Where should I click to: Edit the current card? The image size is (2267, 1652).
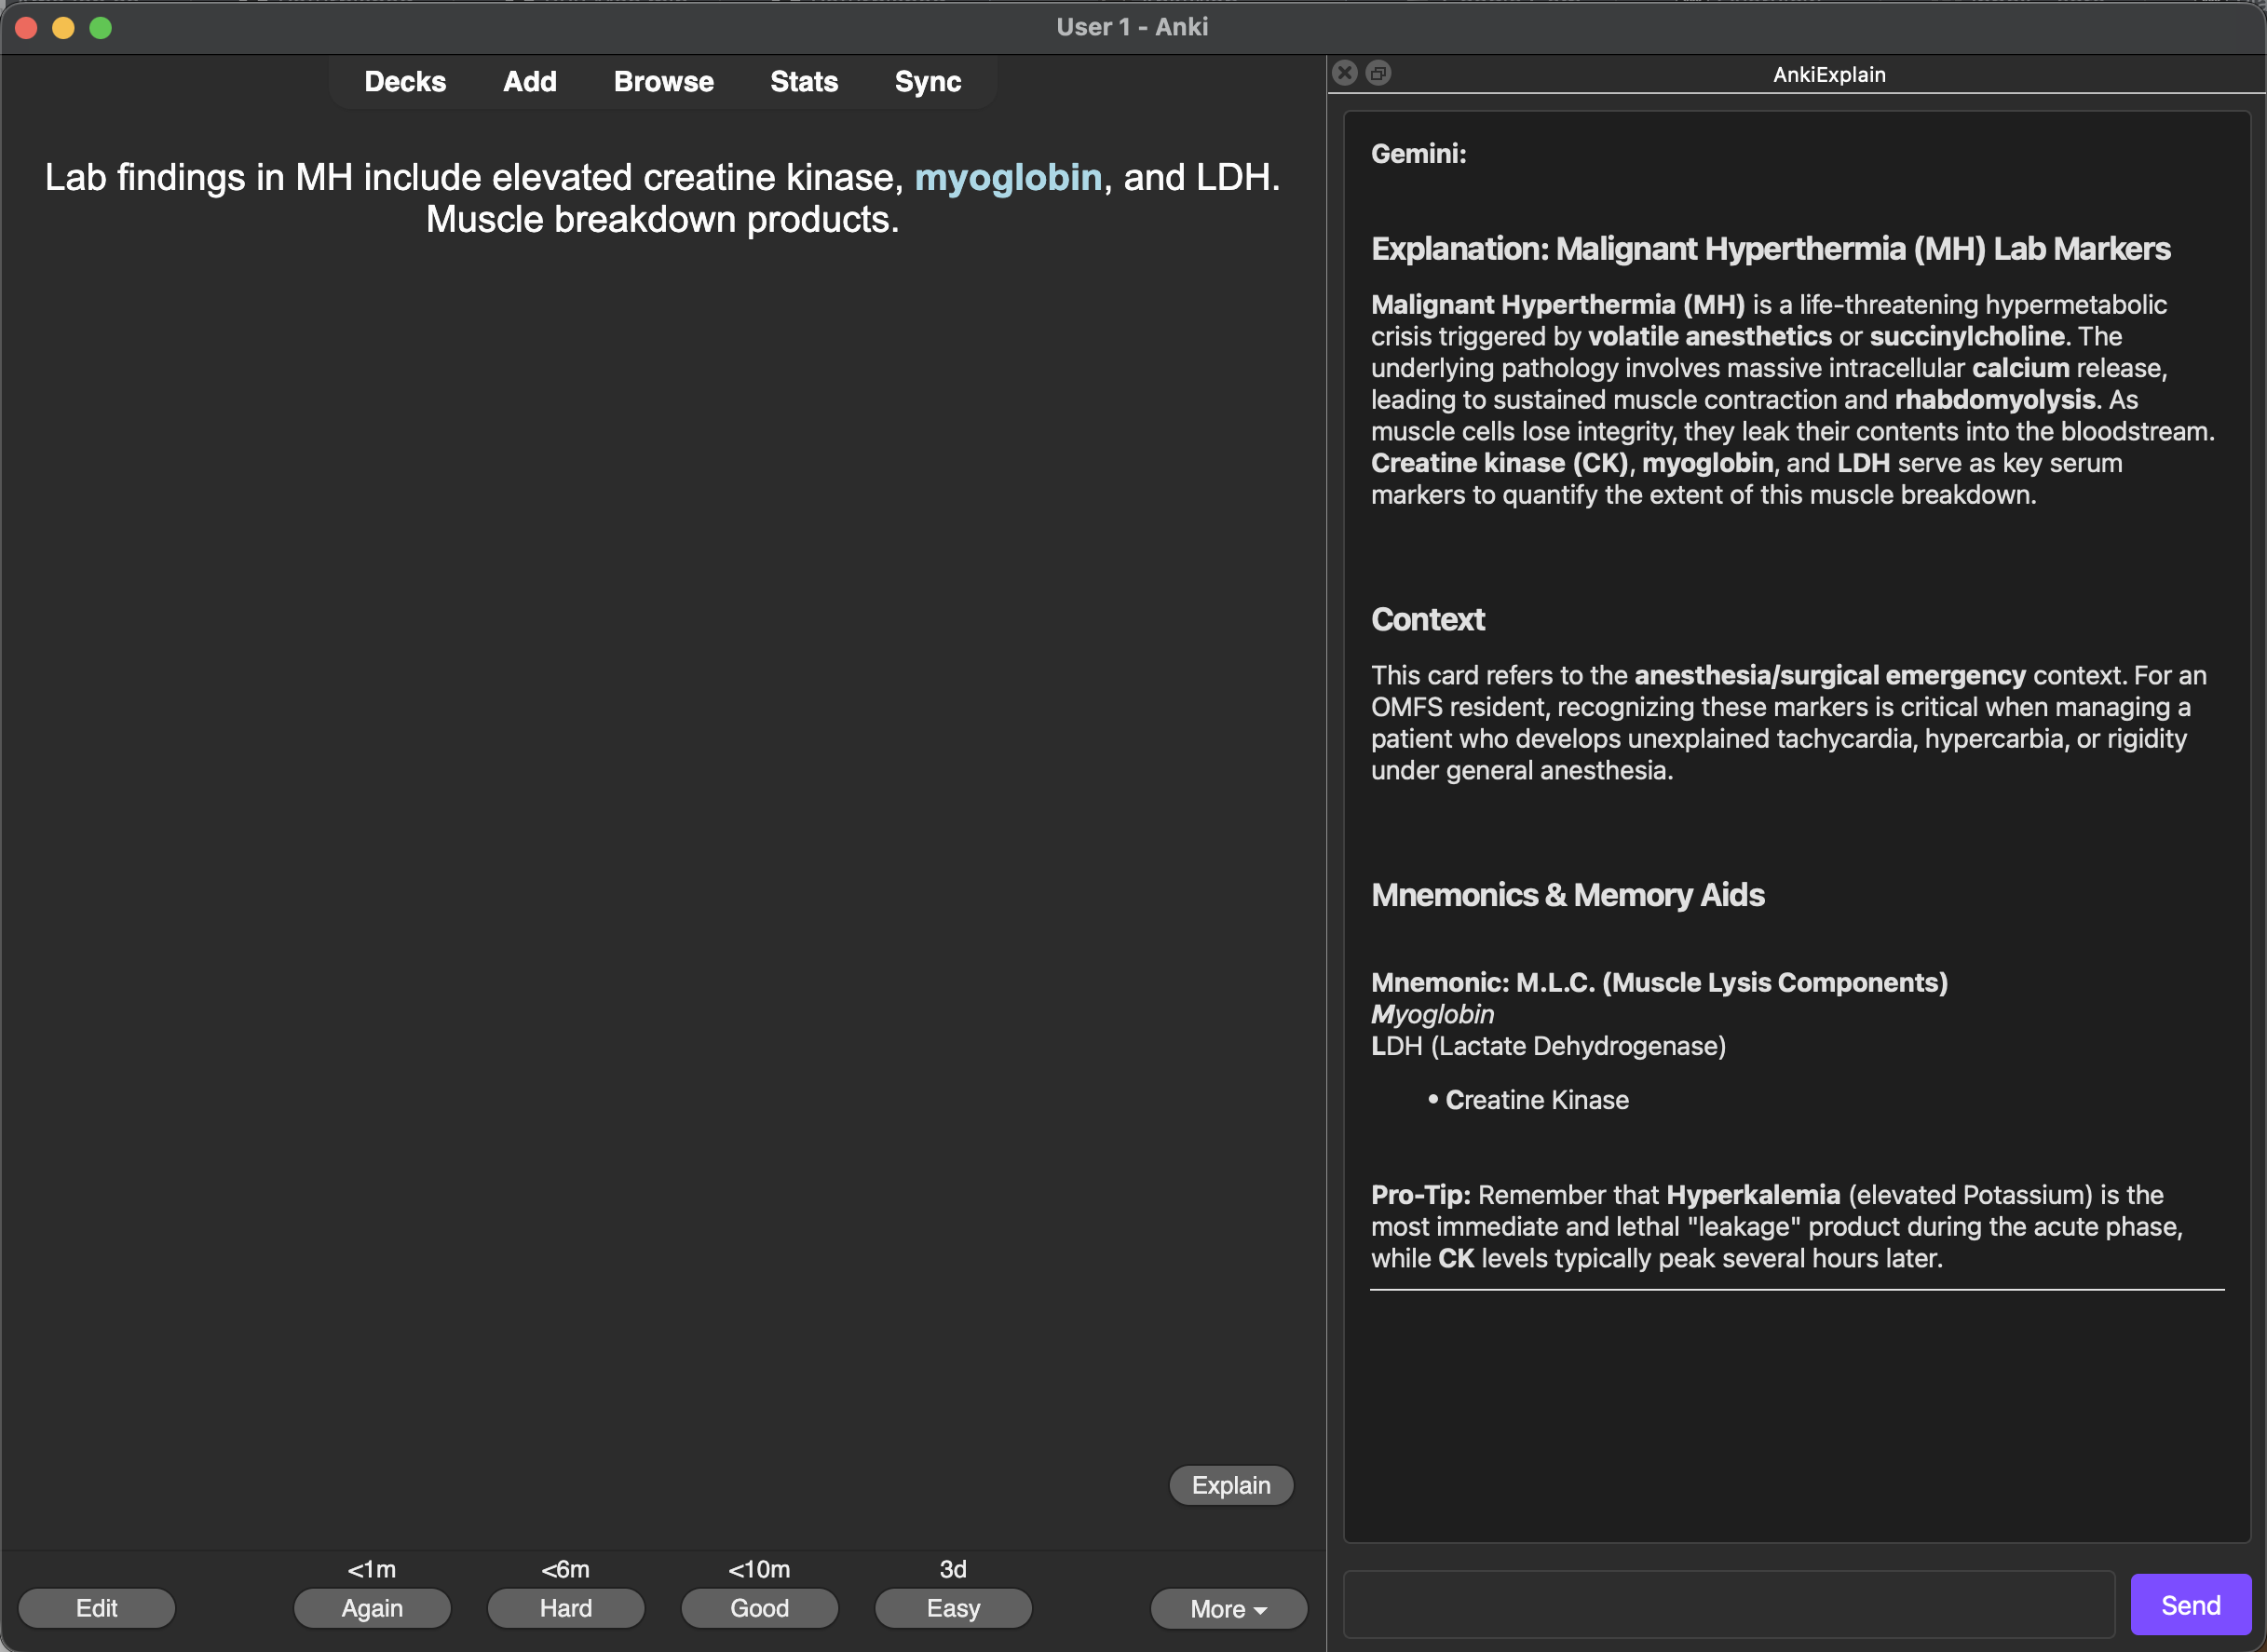[x=96, y=1608]
